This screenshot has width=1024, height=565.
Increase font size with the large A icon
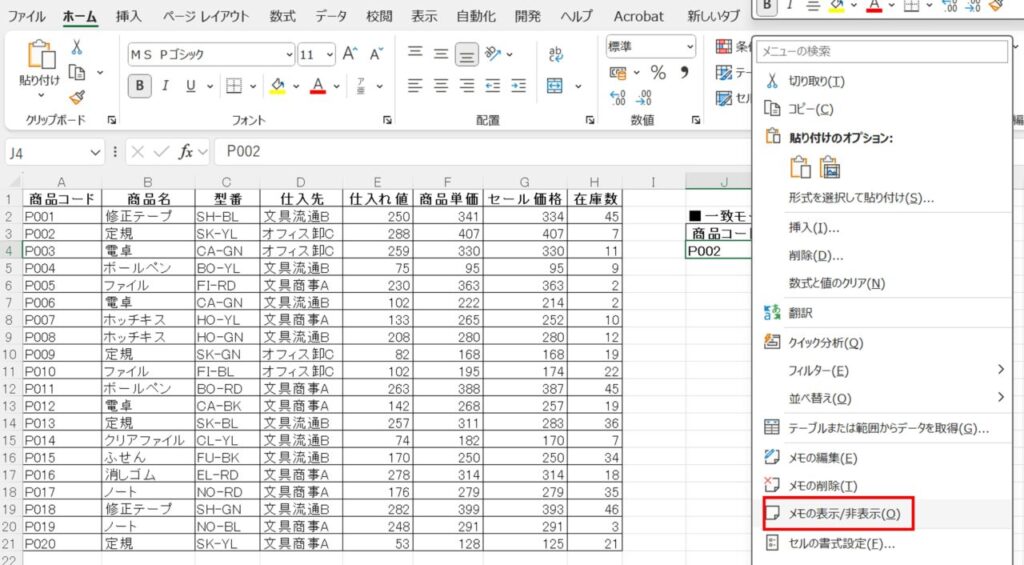tap(350, 54)
